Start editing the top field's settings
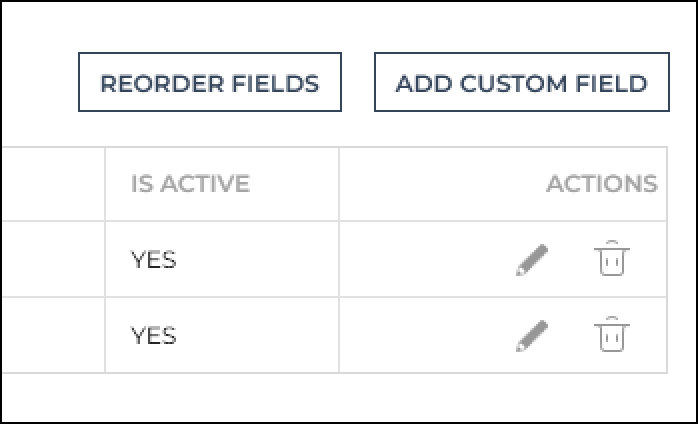 pos(532,260)
